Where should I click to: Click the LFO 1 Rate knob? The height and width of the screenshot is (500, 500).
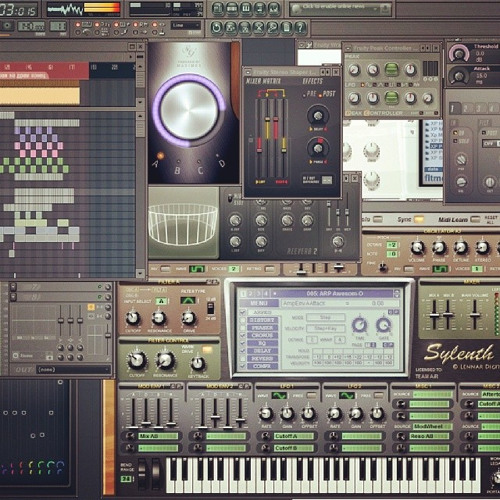pyautogui.click(x=266, y=413)
